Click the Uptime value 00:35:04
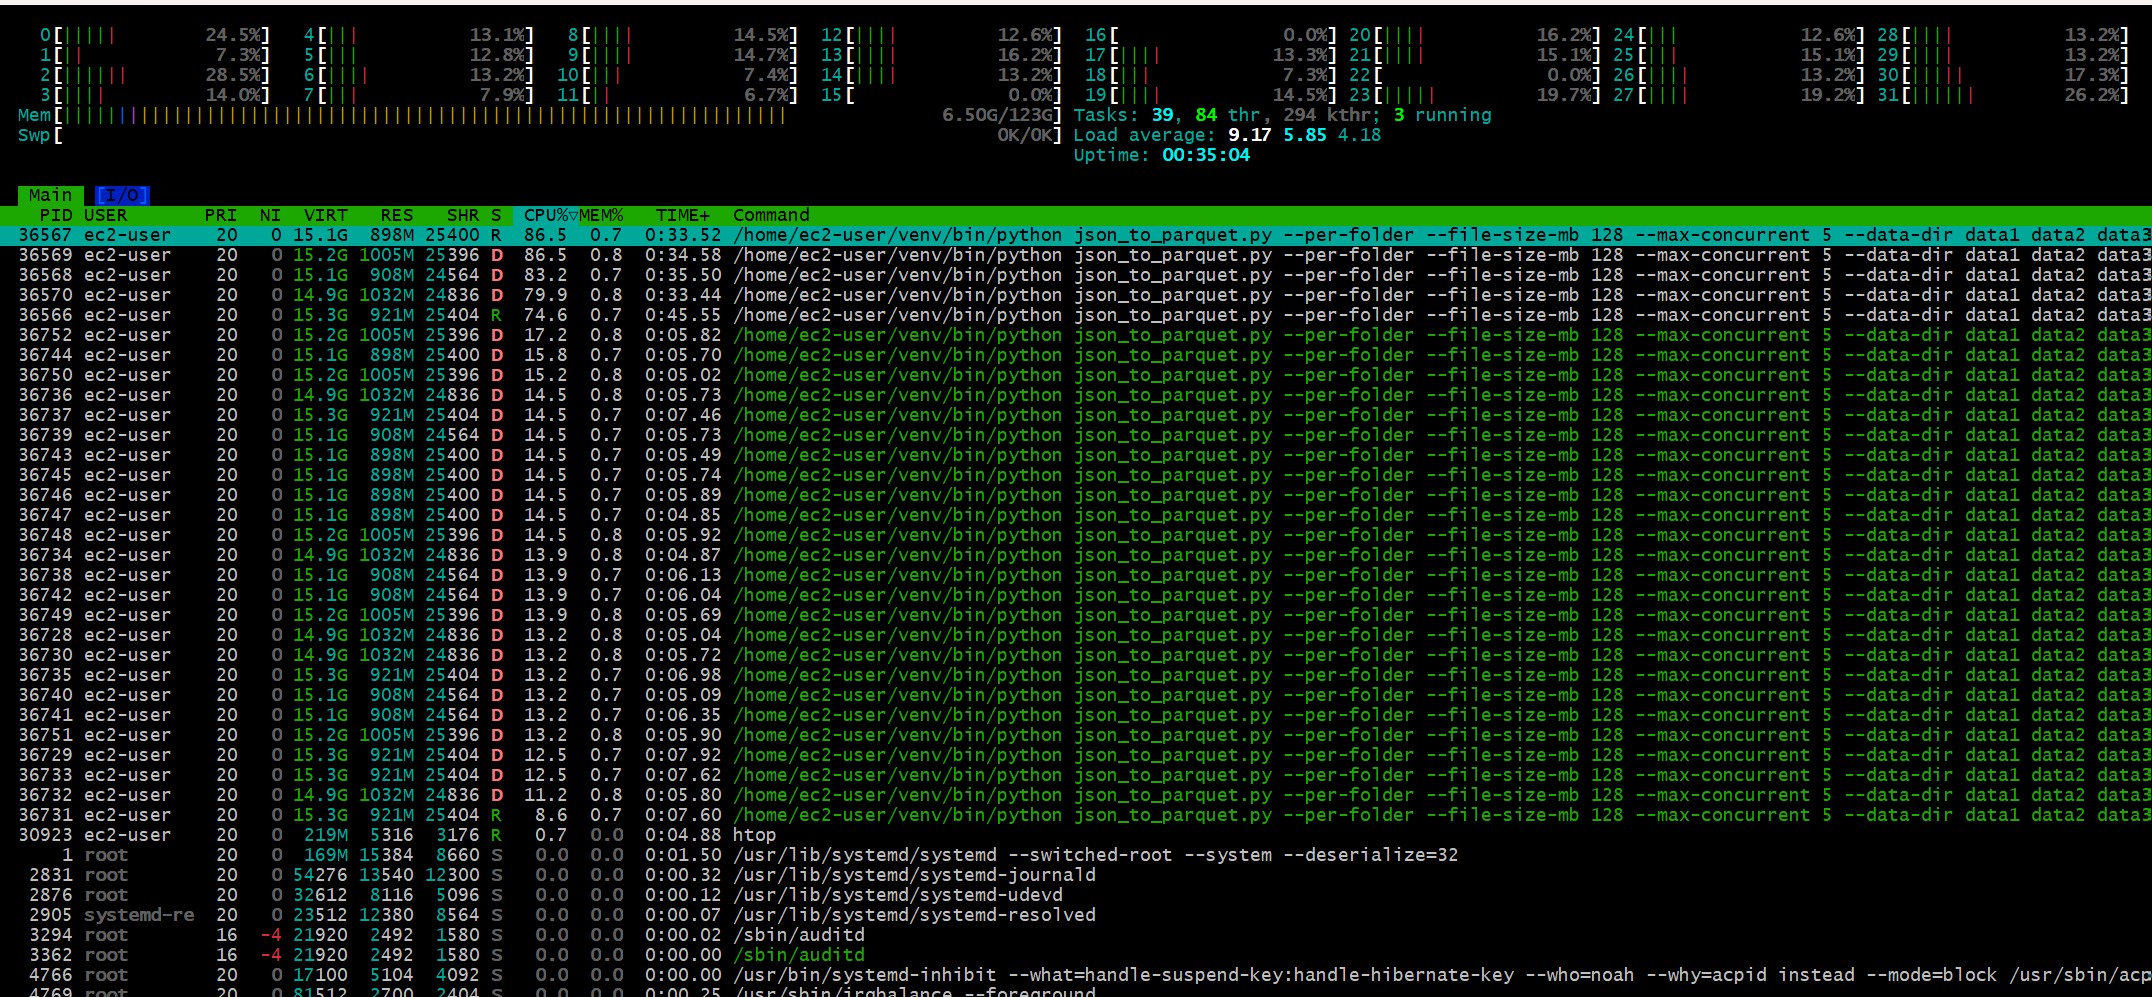 click(1205, 155)
